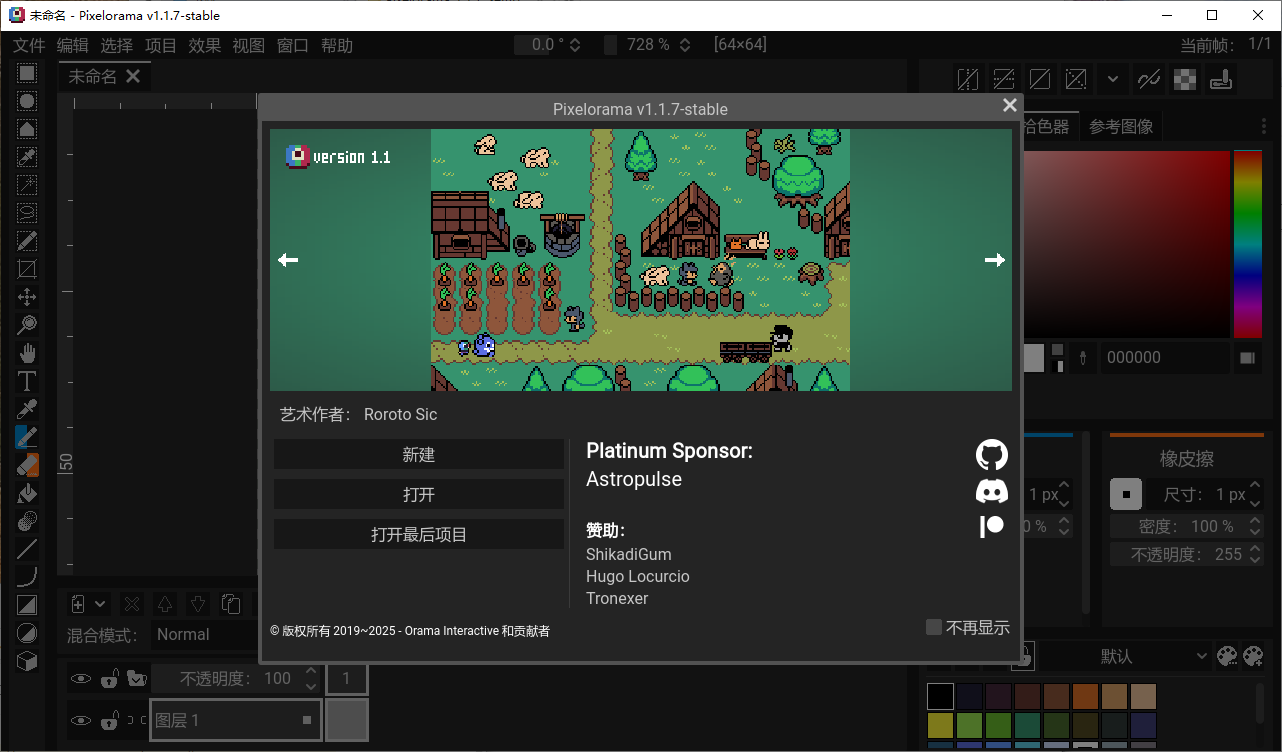Lock layer 图层 1

pyautogui.click(x=109, y=720)
